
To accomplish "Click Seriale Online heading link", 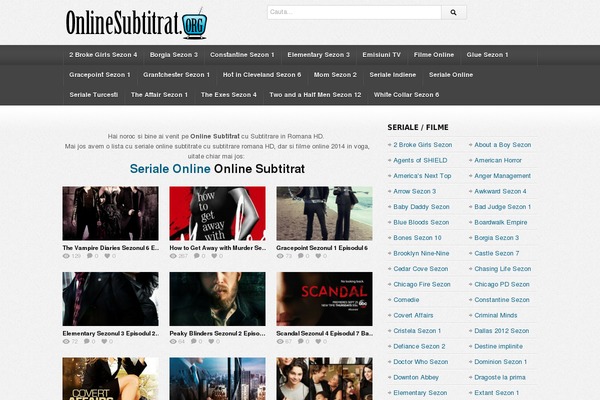I will (170, 169).
